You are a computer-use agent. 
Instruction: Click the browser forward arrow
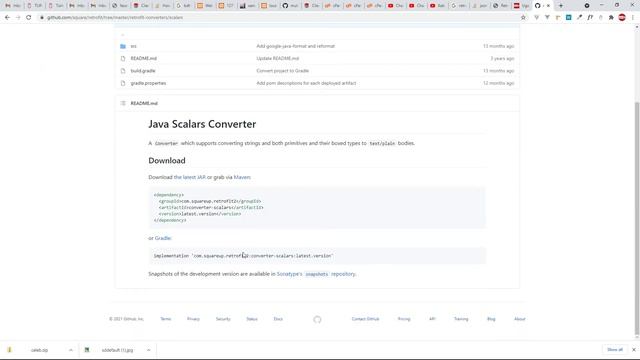[18, 18]
